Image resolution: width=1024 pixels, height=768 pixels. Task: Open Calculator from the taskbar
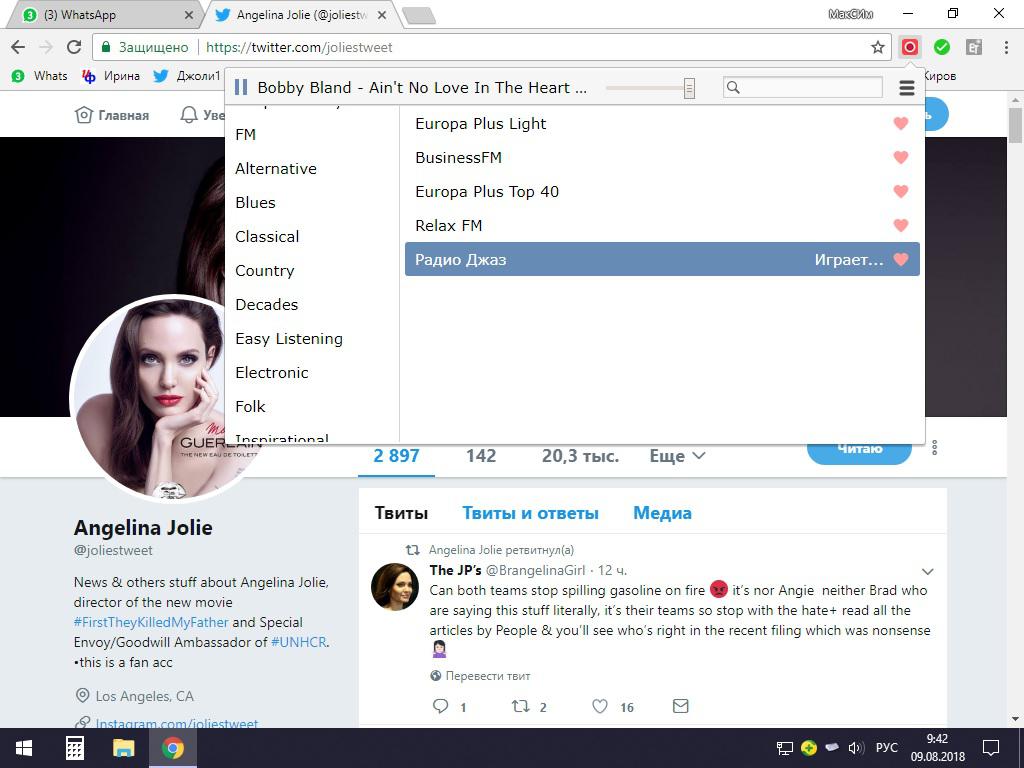click(x=74, y=748)
